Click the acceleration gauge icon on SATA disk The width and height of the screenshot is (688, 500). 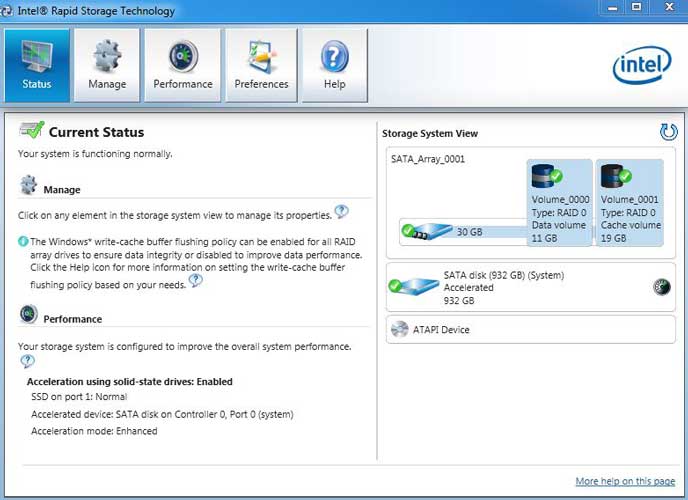[x=662, y=287]
